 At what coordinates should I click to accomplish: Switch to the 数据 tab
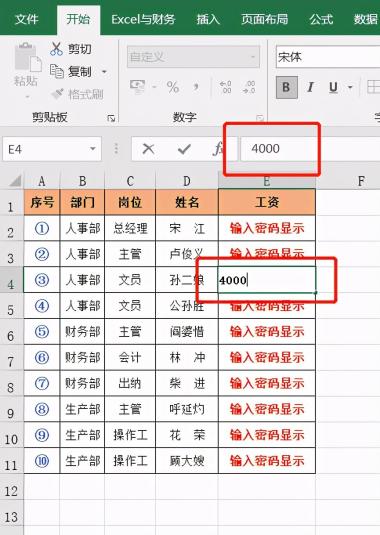click(x=365, y=19)
